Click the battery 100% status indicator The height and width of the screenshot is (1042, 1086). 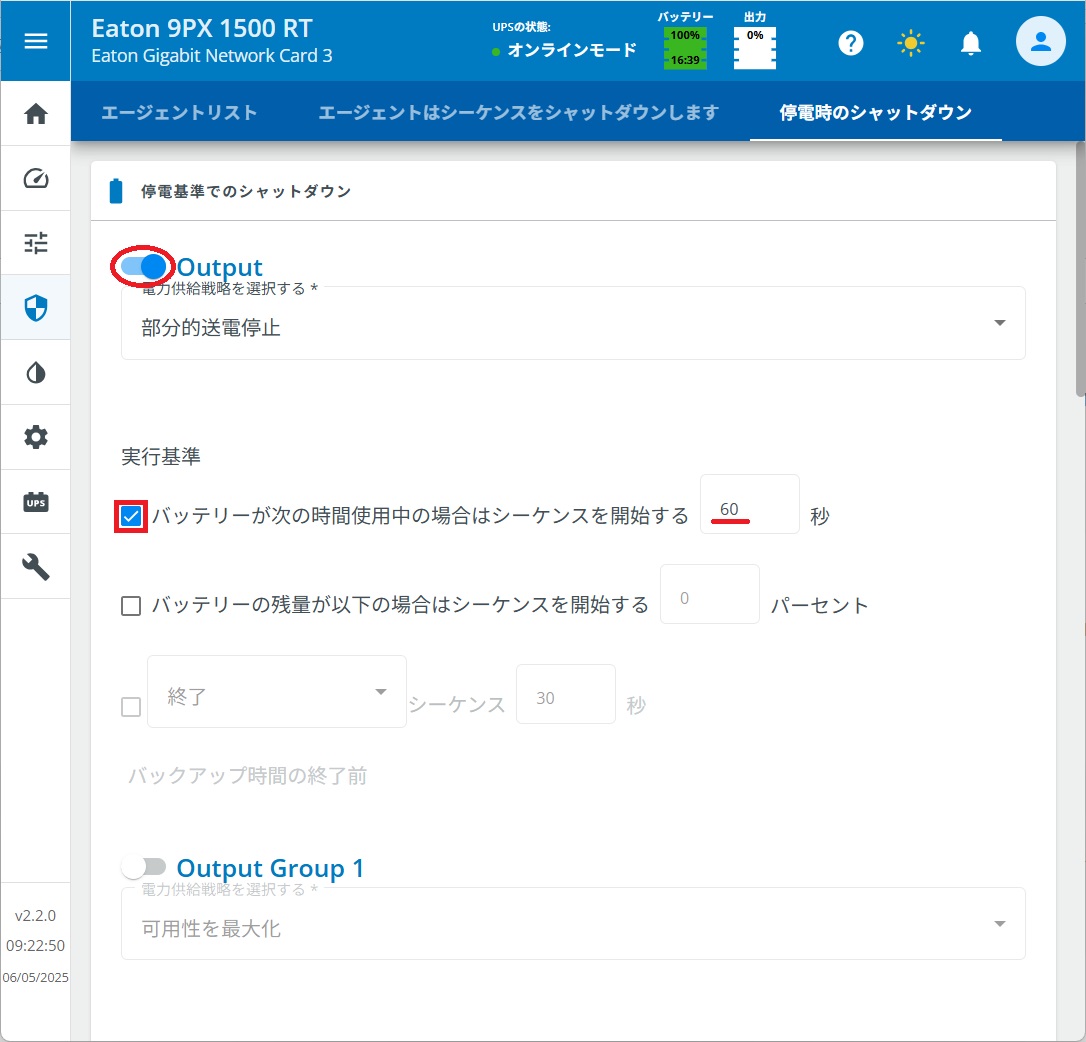685,48
